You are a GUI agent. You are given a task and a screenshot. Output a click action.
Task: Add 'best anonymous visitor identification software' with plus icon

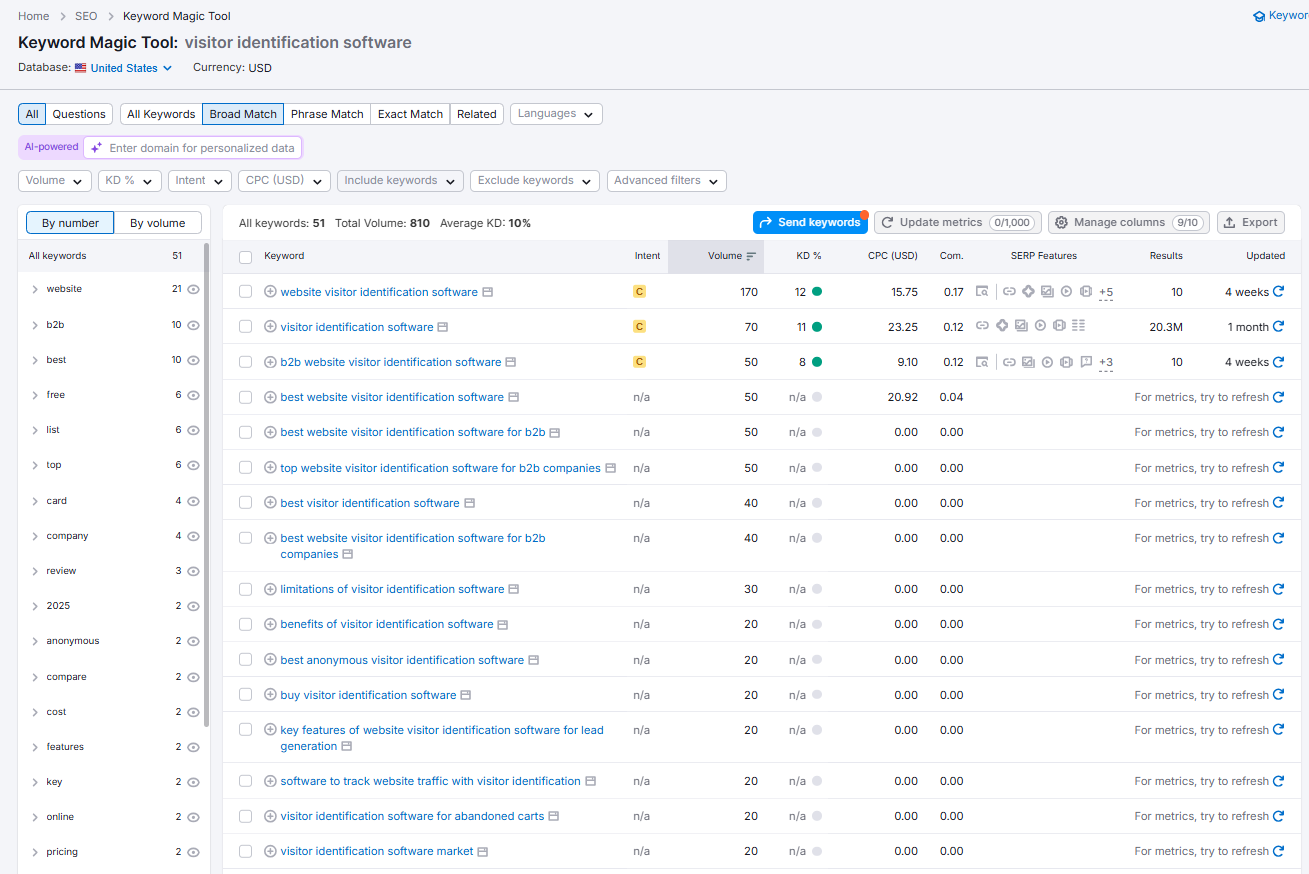point(270,660)
